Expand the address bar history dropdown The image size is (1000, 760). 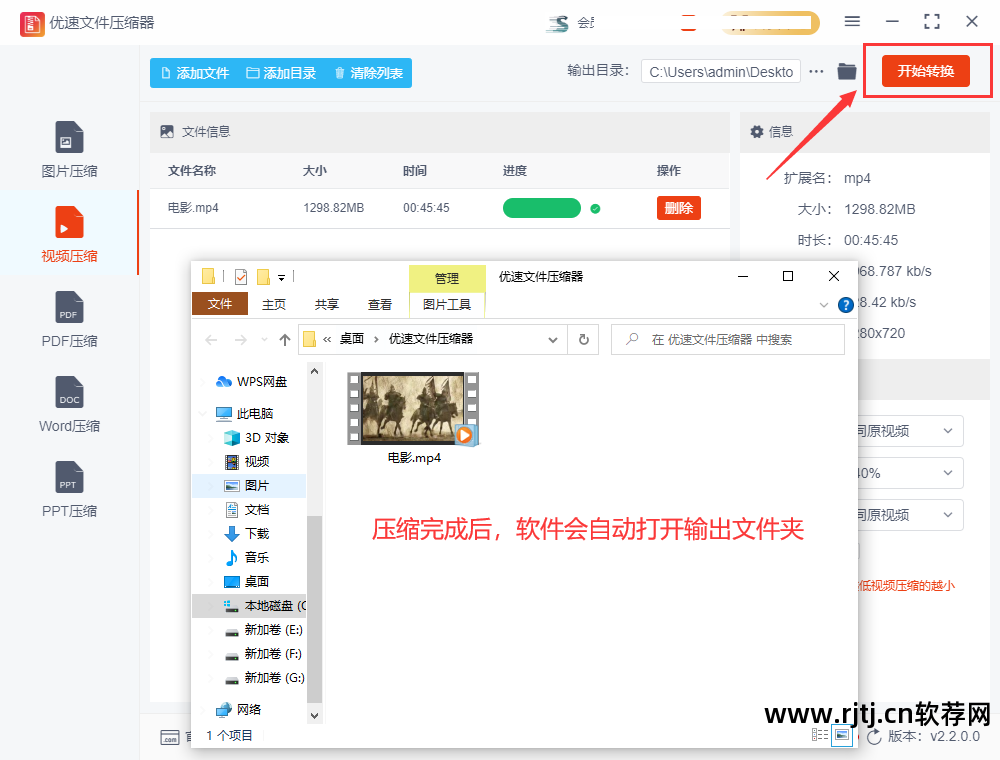[x=553, y=340]
